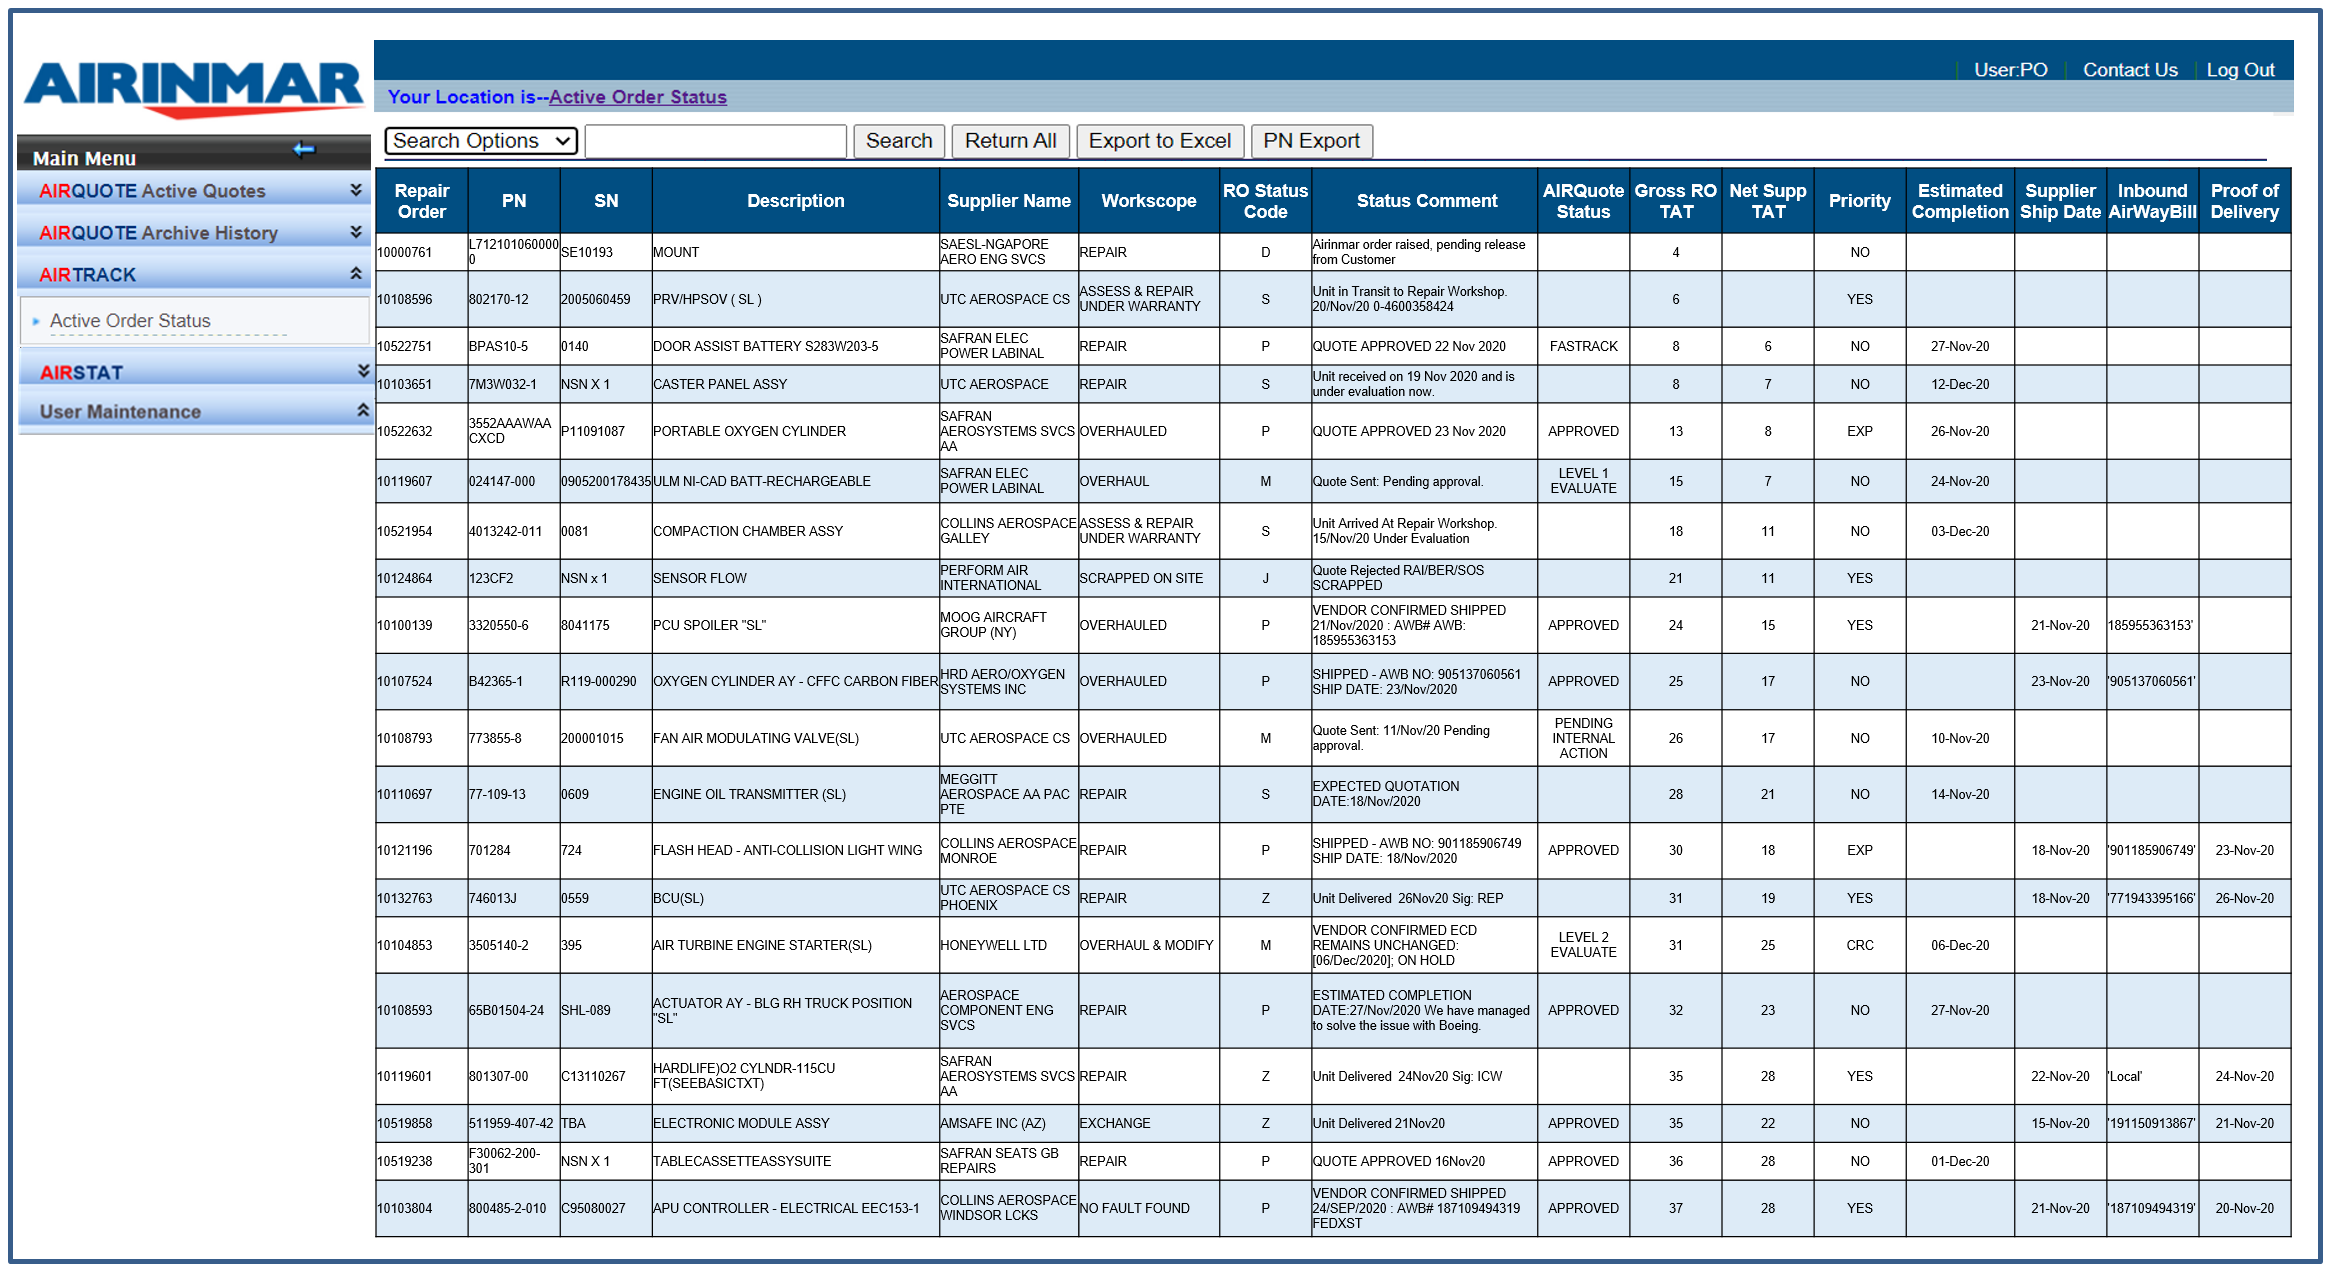Click Export to Excel button
The height and width of the screenshot is (1270, 2327).
1159,141
